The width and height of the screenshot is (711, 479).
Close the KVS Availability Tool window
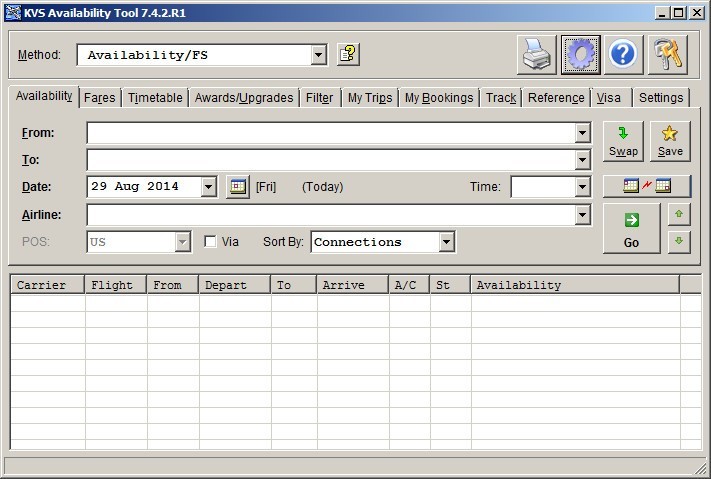(696, 13)
